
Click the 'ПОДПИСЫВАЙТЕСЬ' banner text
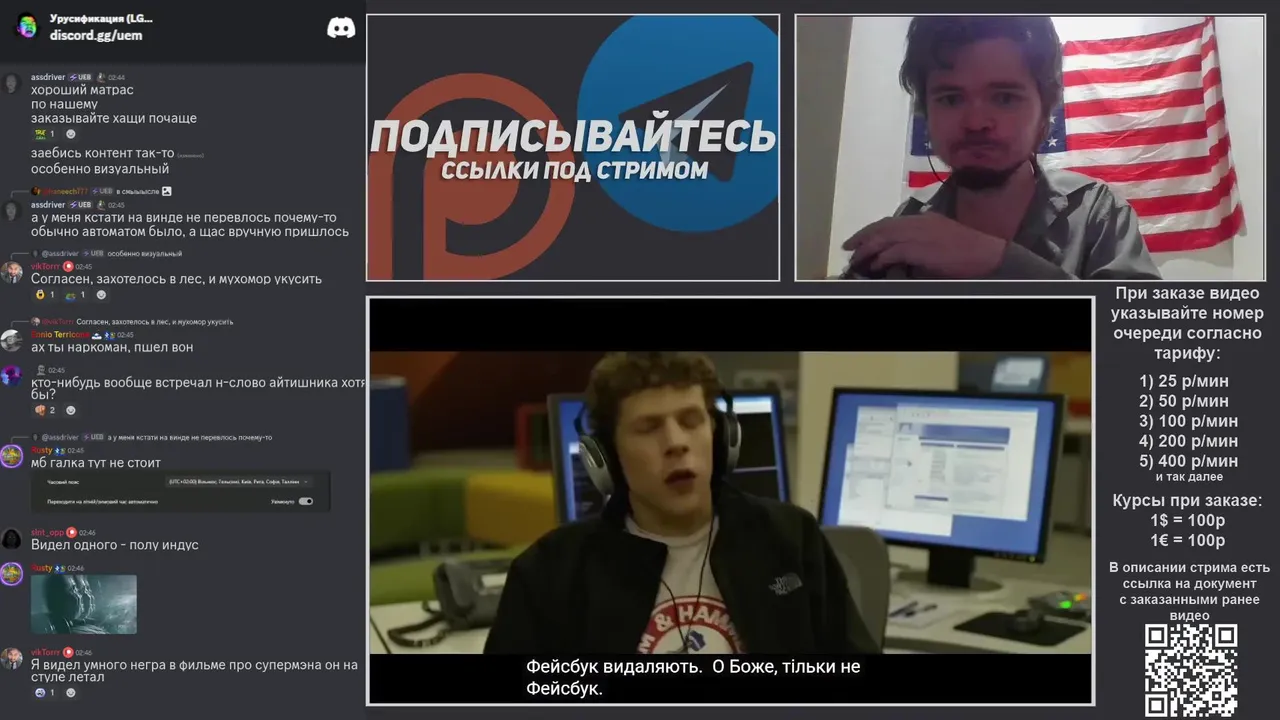click(x=573, y=136)
